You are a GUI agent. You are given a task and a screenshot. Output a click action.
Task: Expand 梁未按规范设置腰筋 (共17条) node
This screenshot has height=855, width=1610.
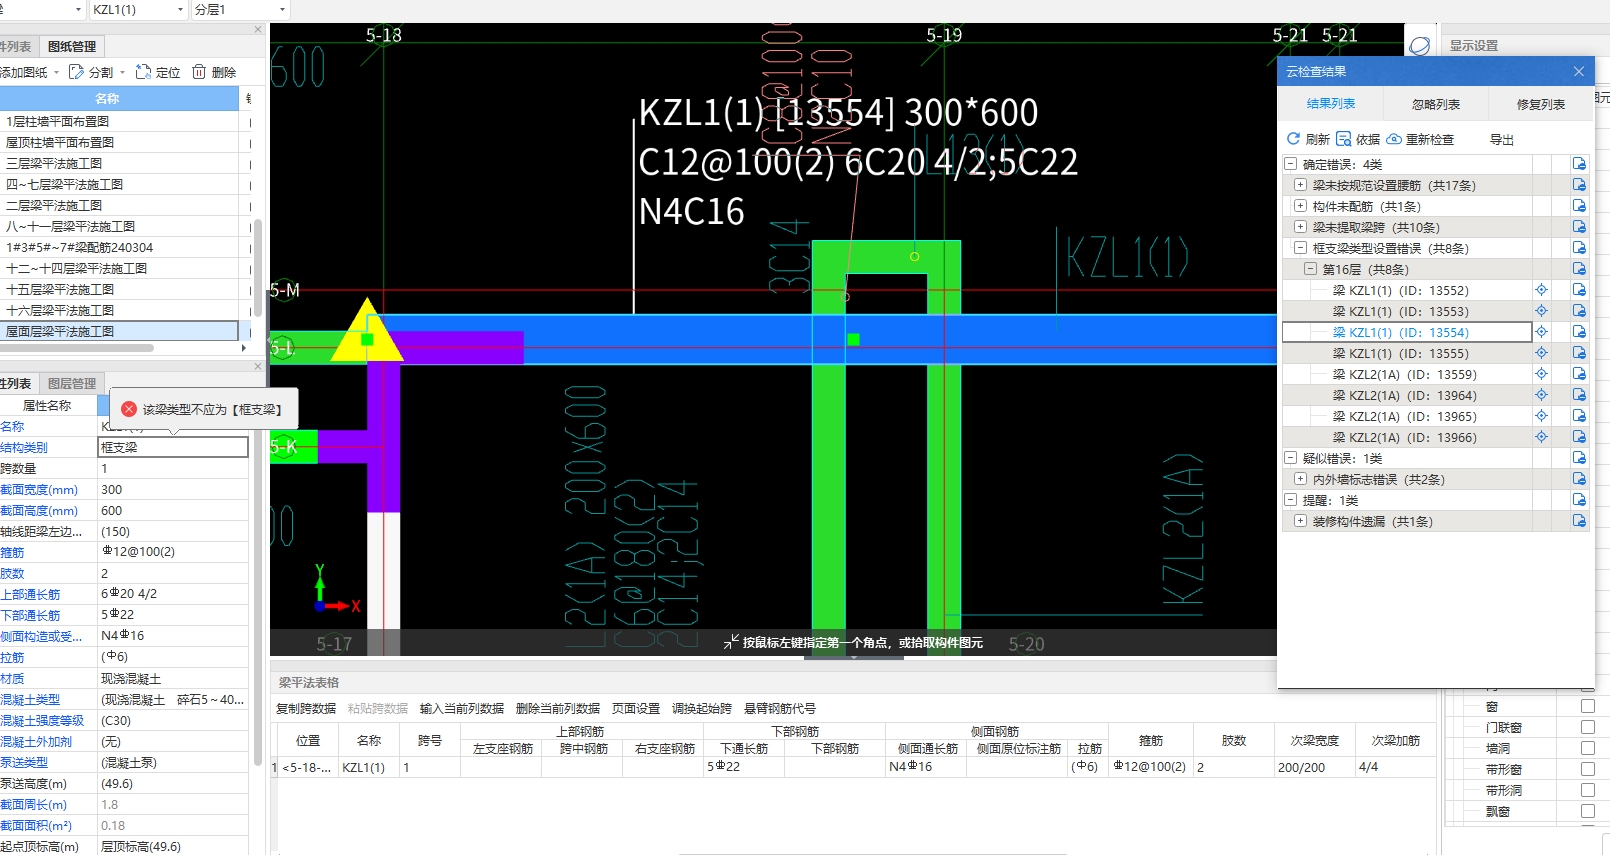click(x=1300, y=185)
